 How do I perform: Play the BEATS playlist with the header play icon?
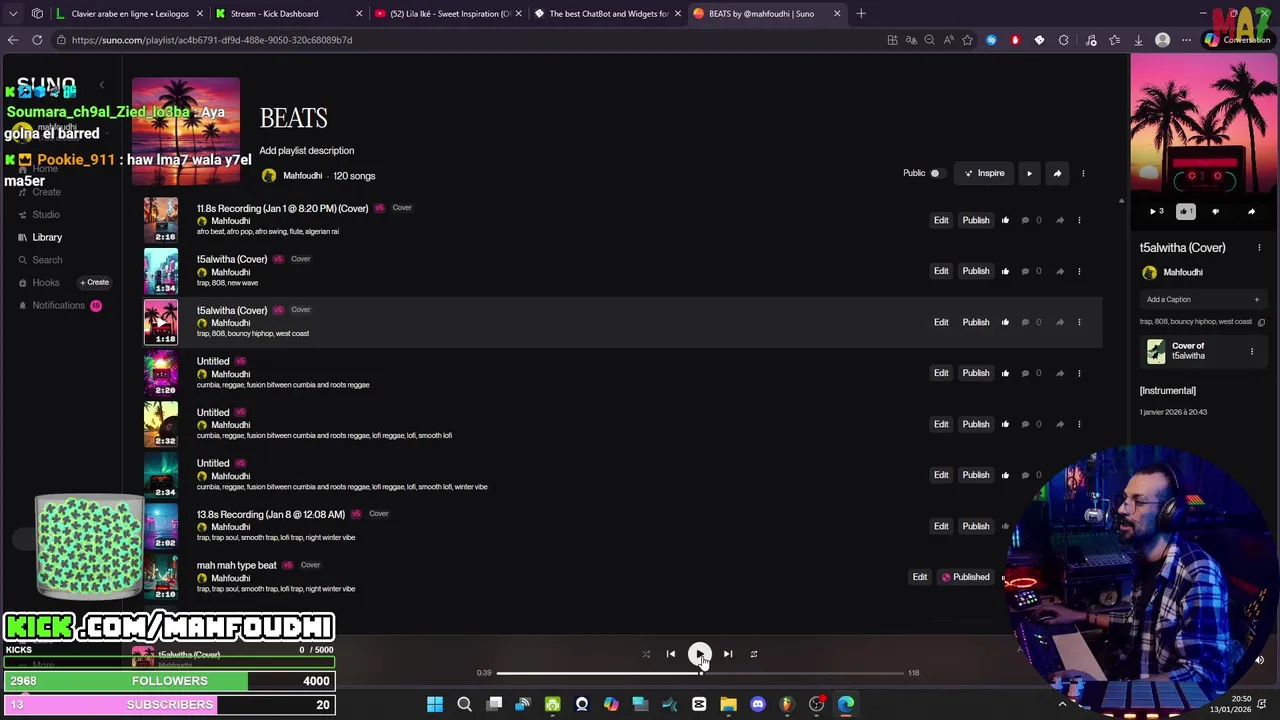tap(1029, 173)
